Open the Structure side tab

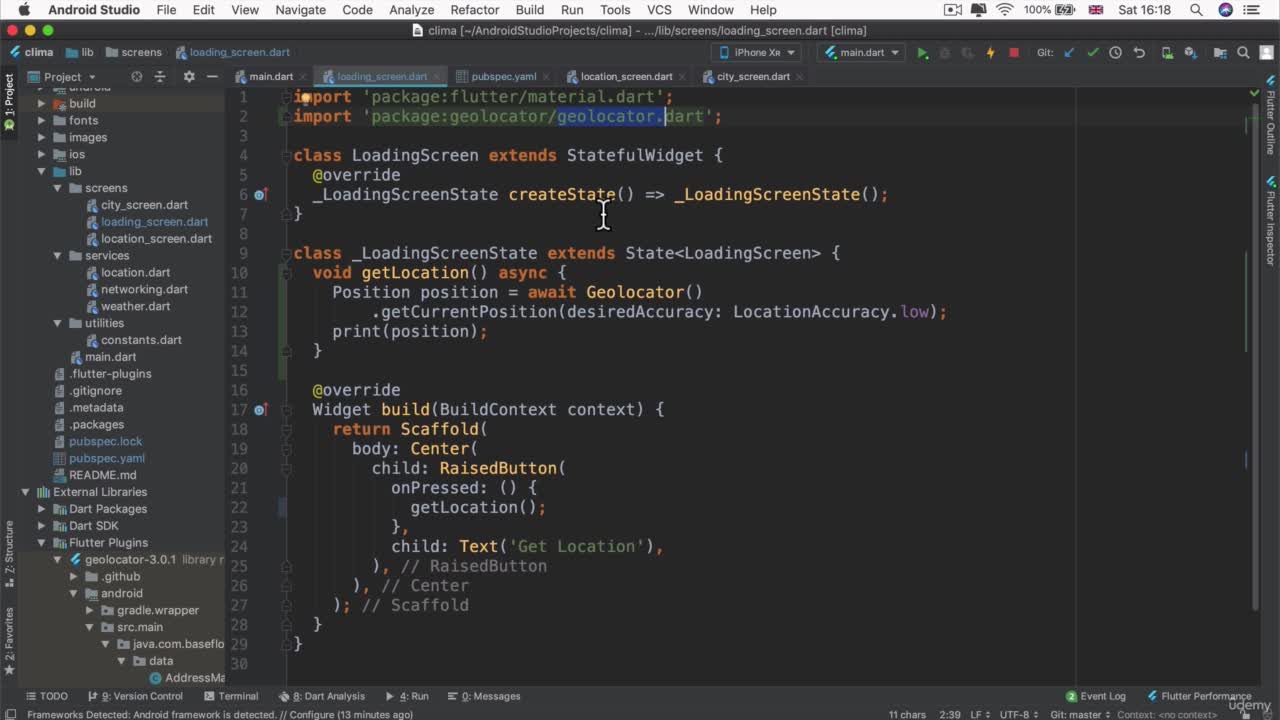[x=9, y=551]
